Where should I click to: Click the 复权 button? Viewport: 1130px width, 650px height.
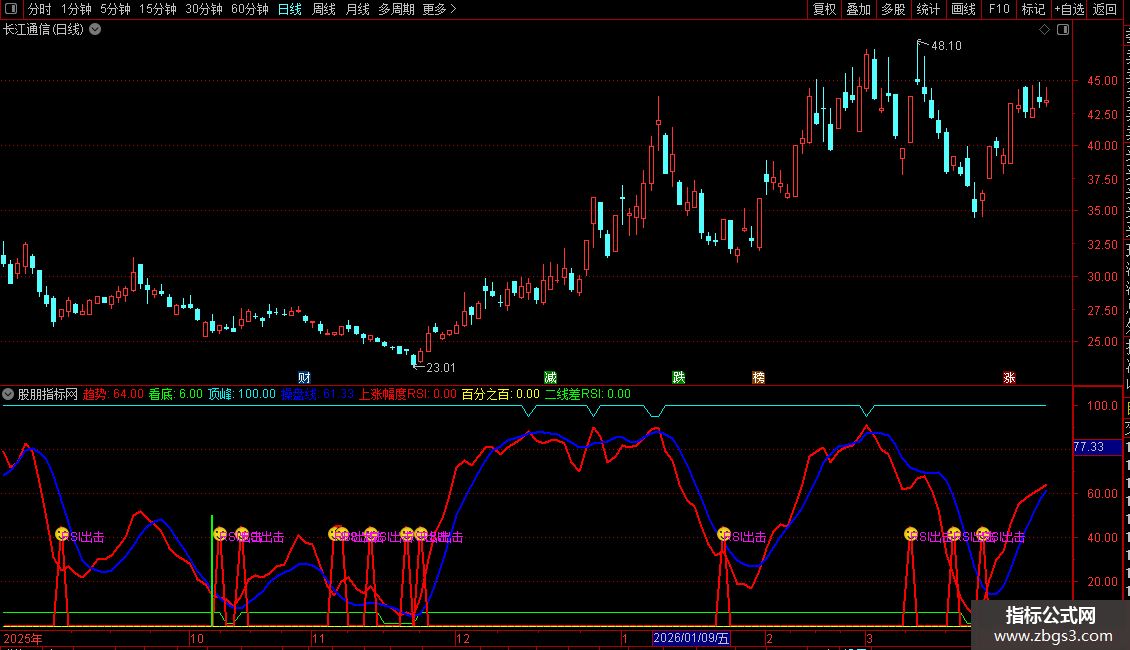pyautogui.click(x=824, y=9)
